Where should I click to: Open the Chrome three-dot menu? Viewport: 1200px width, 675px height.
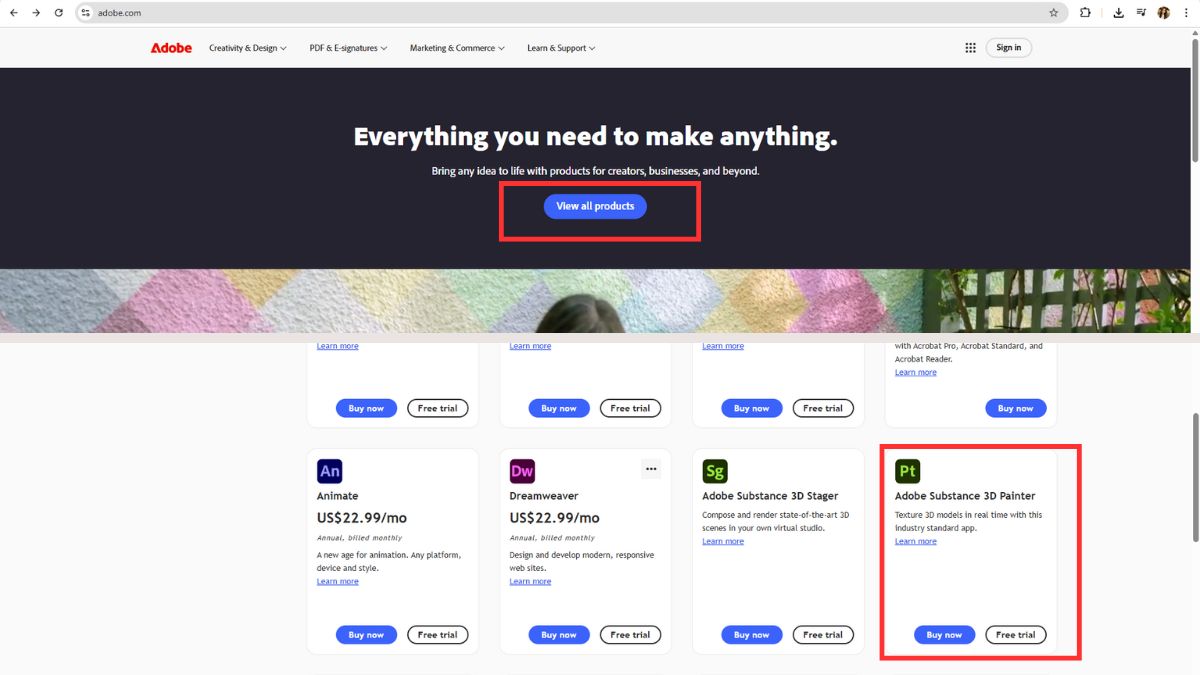pyautogui.click(x=1186, y=13)
